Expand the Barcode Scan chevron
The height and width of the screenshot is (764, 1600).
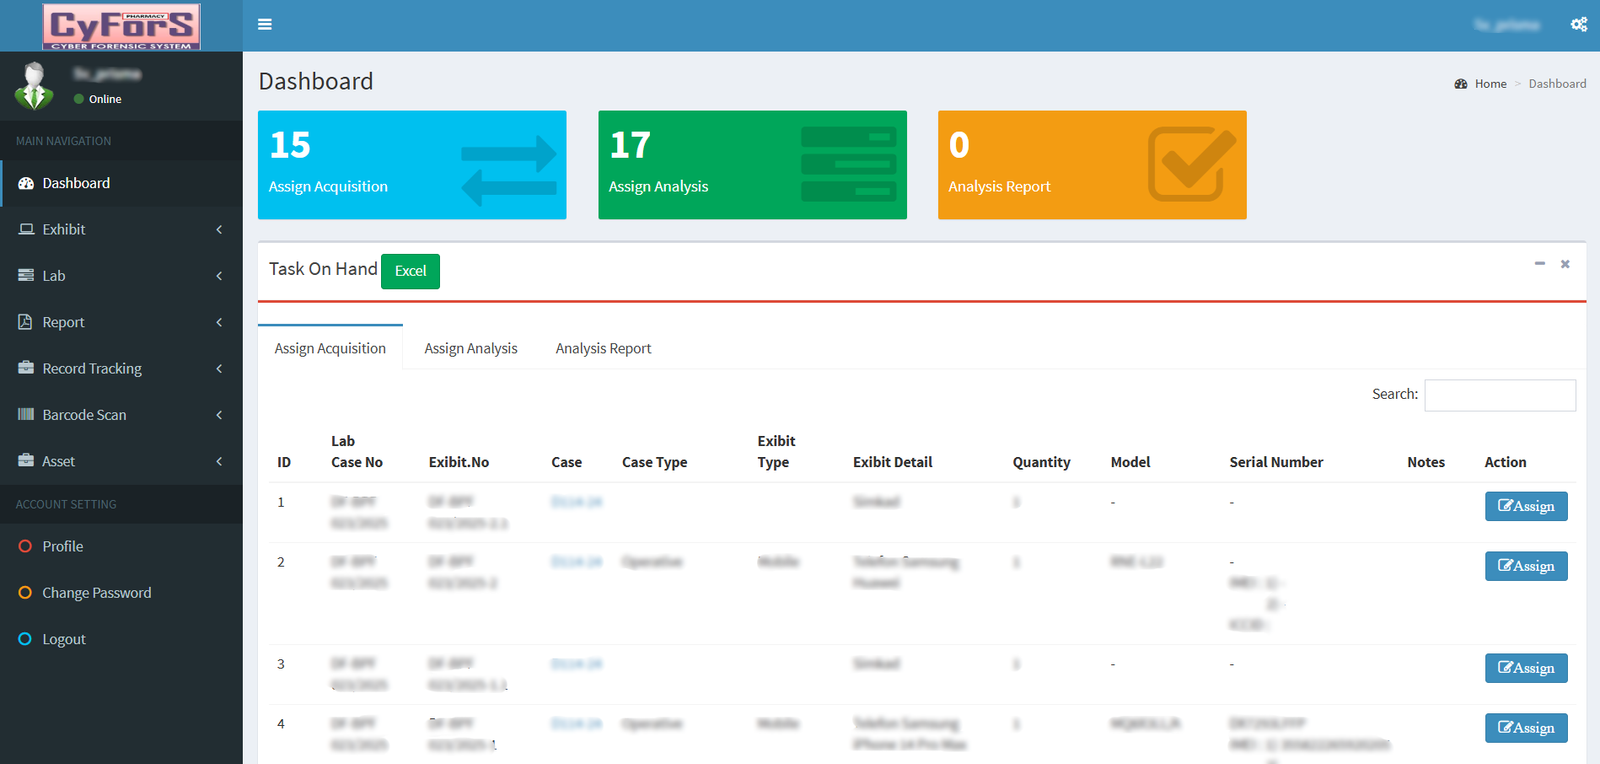(219, 414)
